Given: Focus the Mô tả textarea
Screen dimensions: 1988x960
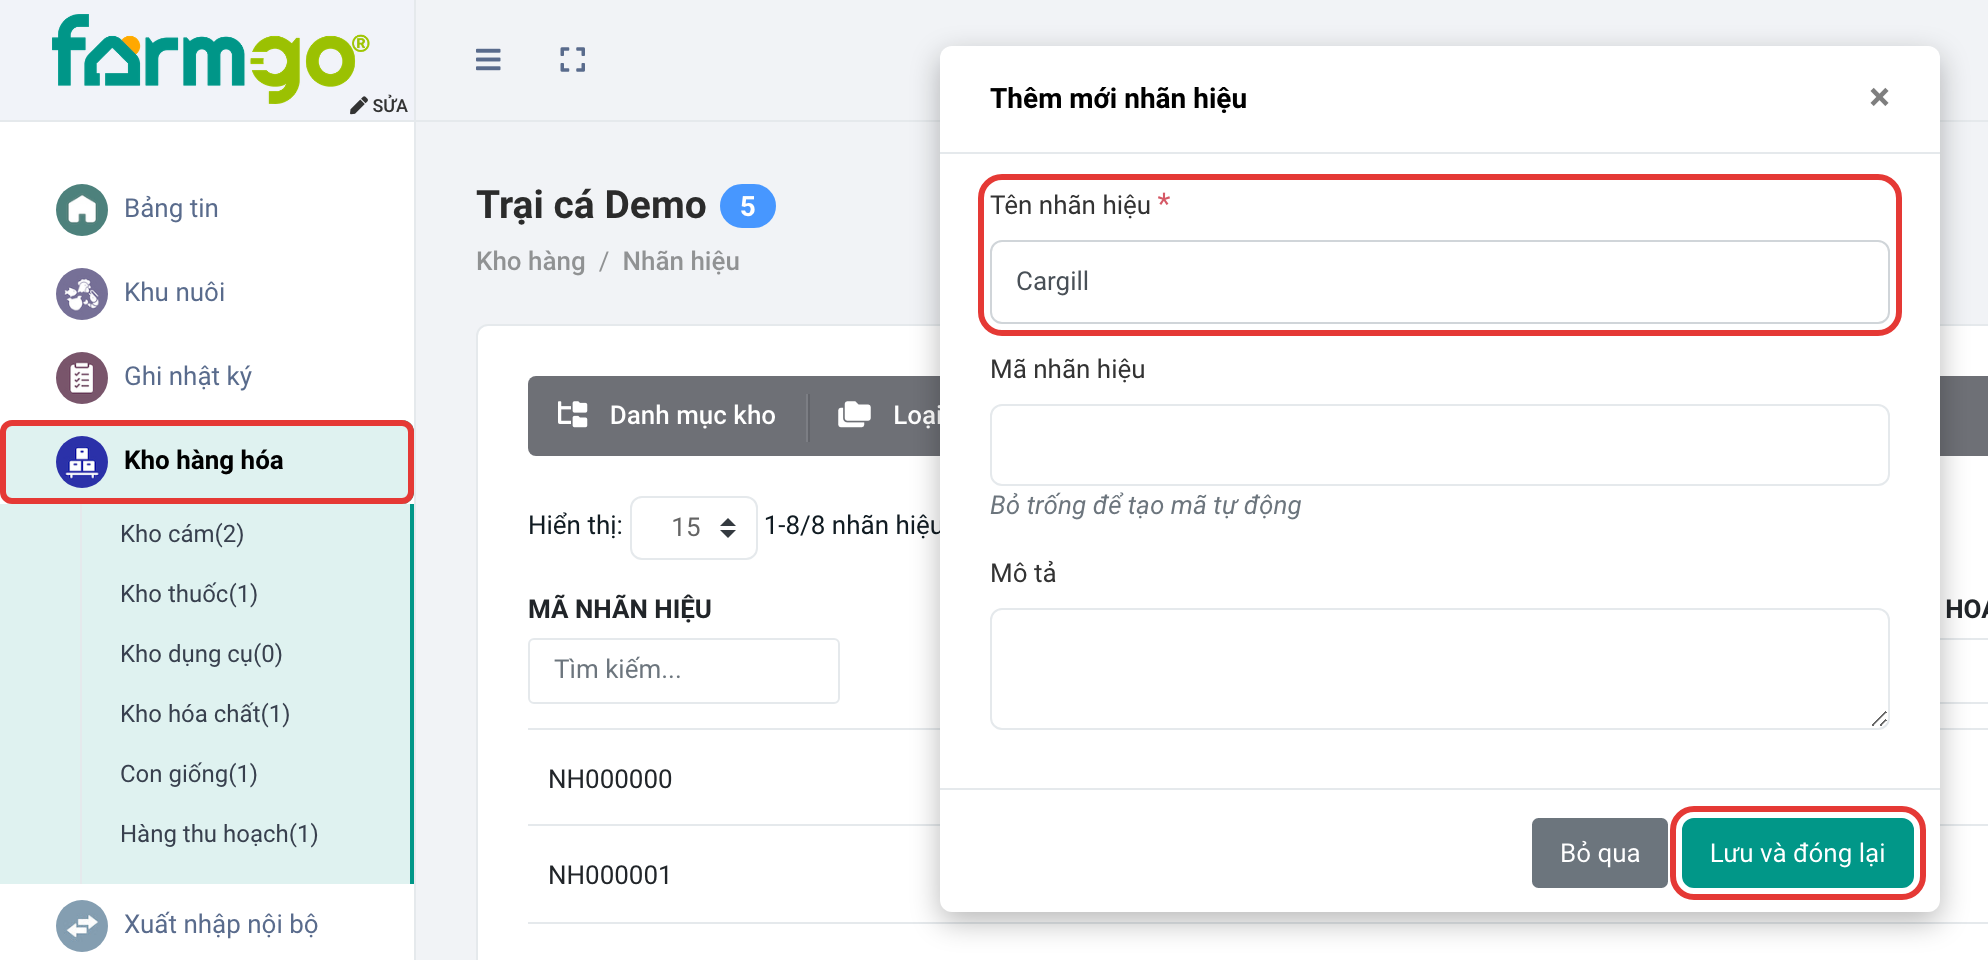Looking at the screenshot, I should (1439, 669).
